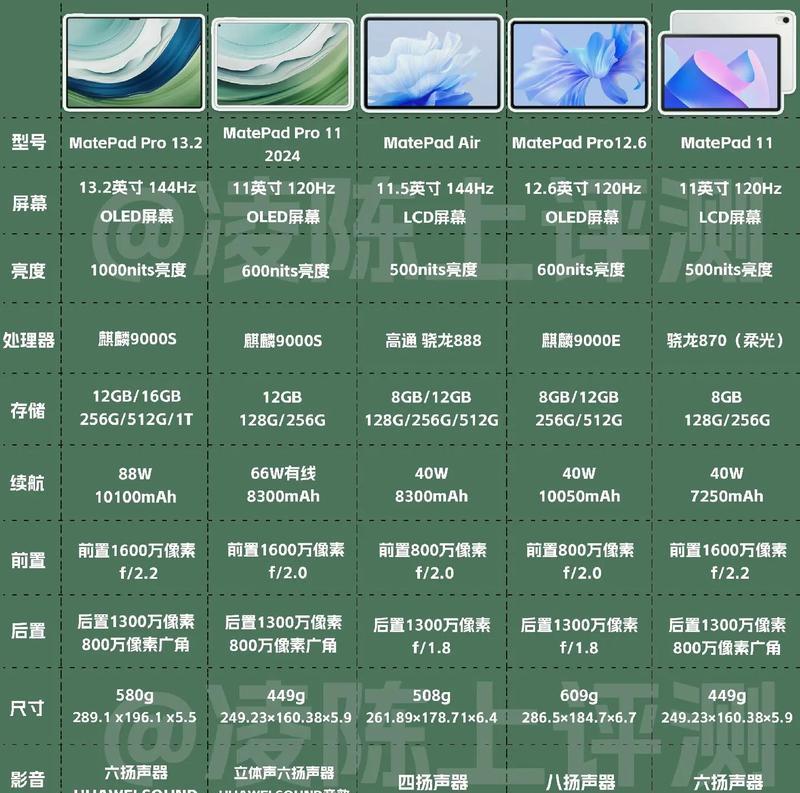Click '前置1600万像素' under MatePad 11
The image size is (800, 793).
point(728,550)
